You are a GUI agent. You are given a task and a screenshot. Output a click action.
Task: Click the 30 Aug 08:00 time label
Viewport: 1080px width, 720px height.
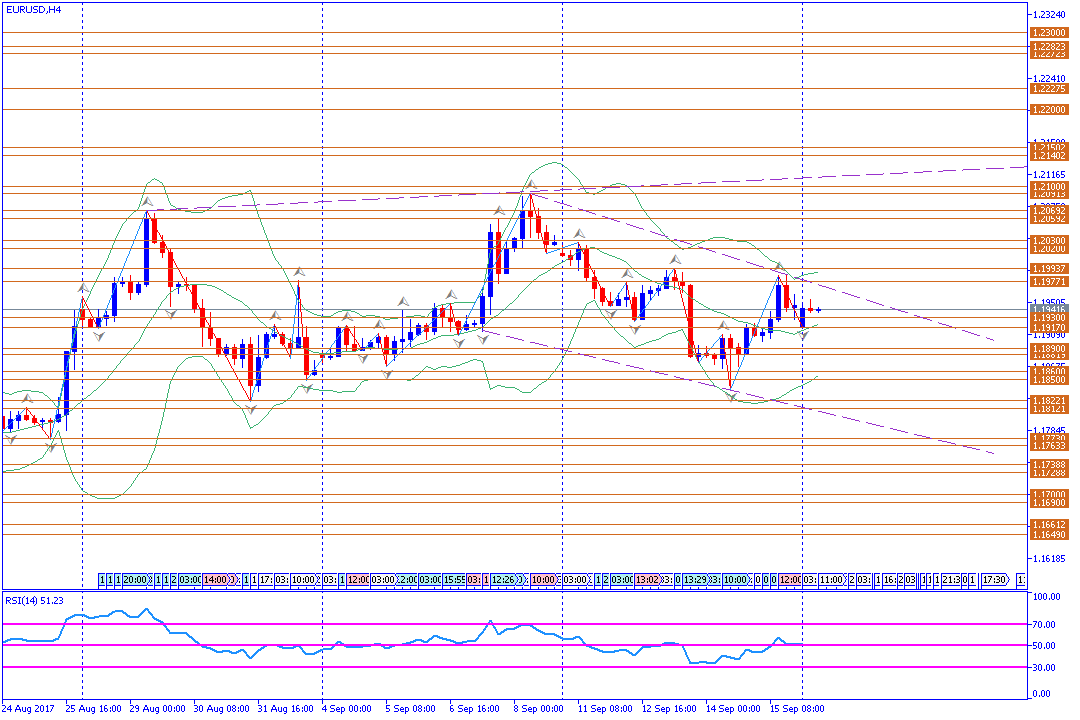221,708
